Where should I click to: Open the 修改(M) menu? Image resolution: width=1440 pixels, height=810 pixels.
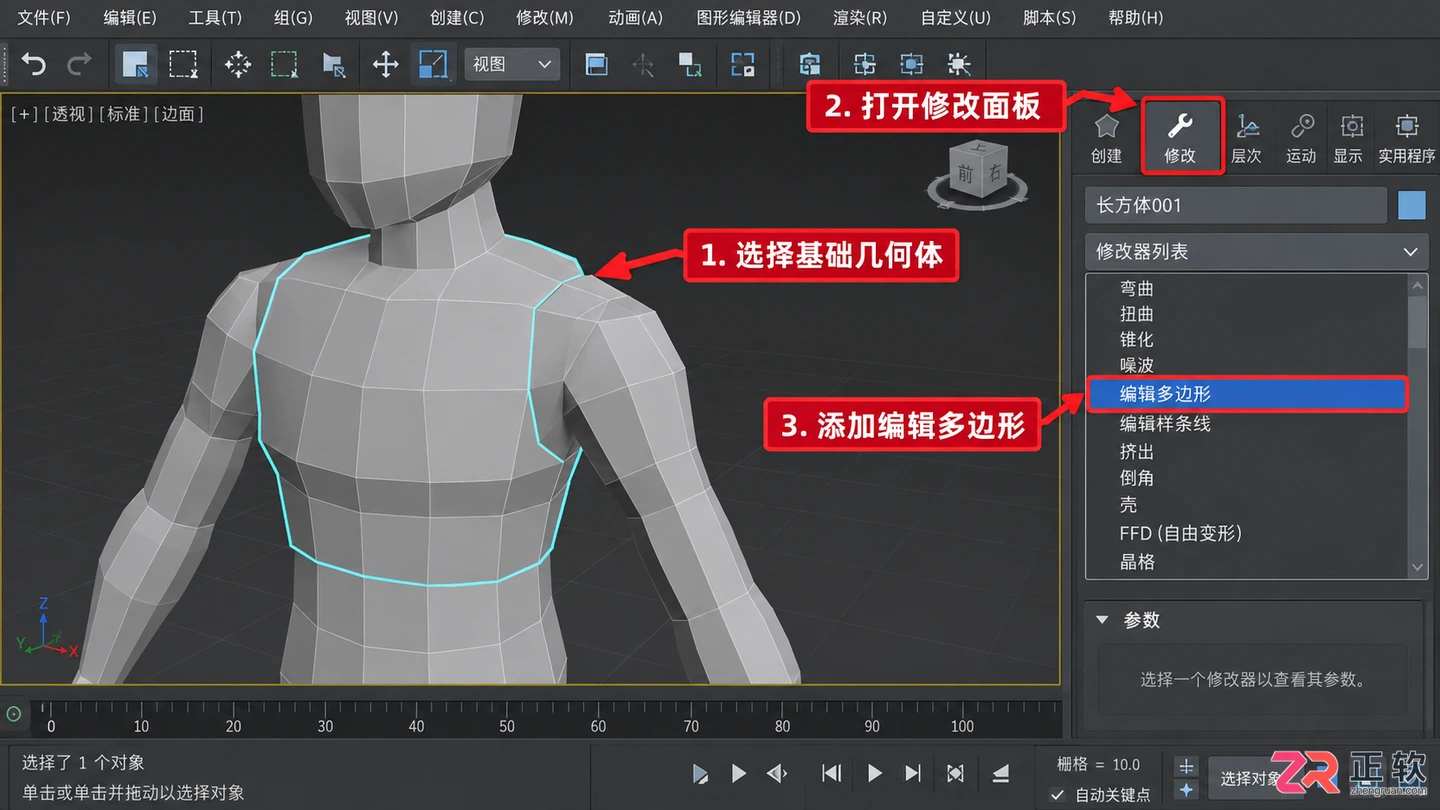[x=545, y=18]
